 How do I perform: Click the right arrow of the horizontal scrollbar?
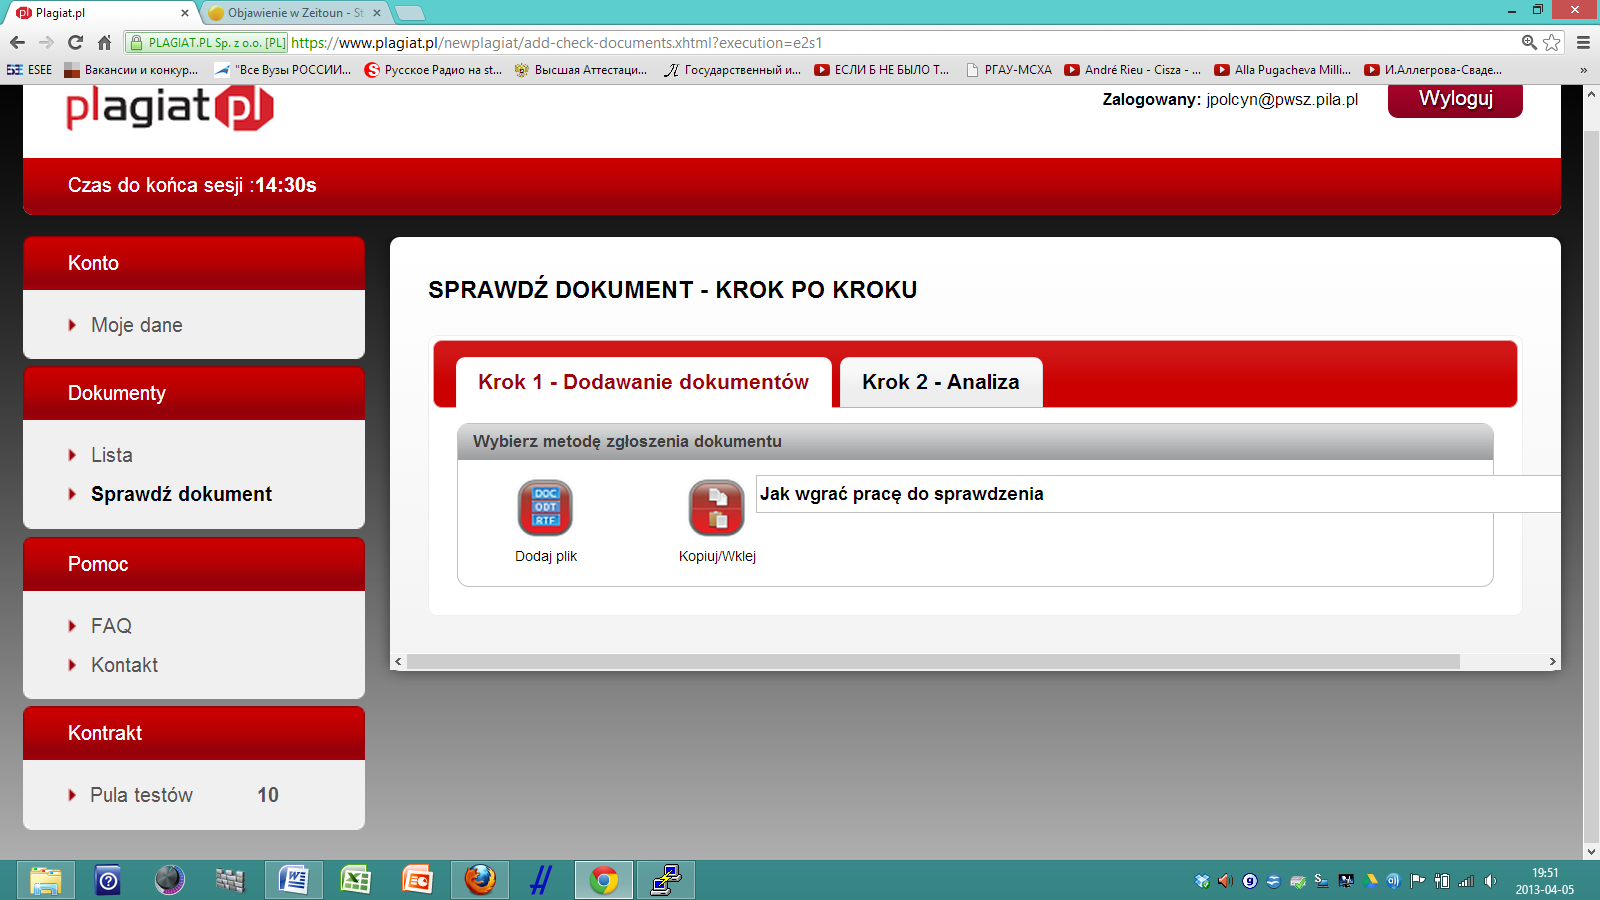pyautogui.click(x=1552, y=661)
